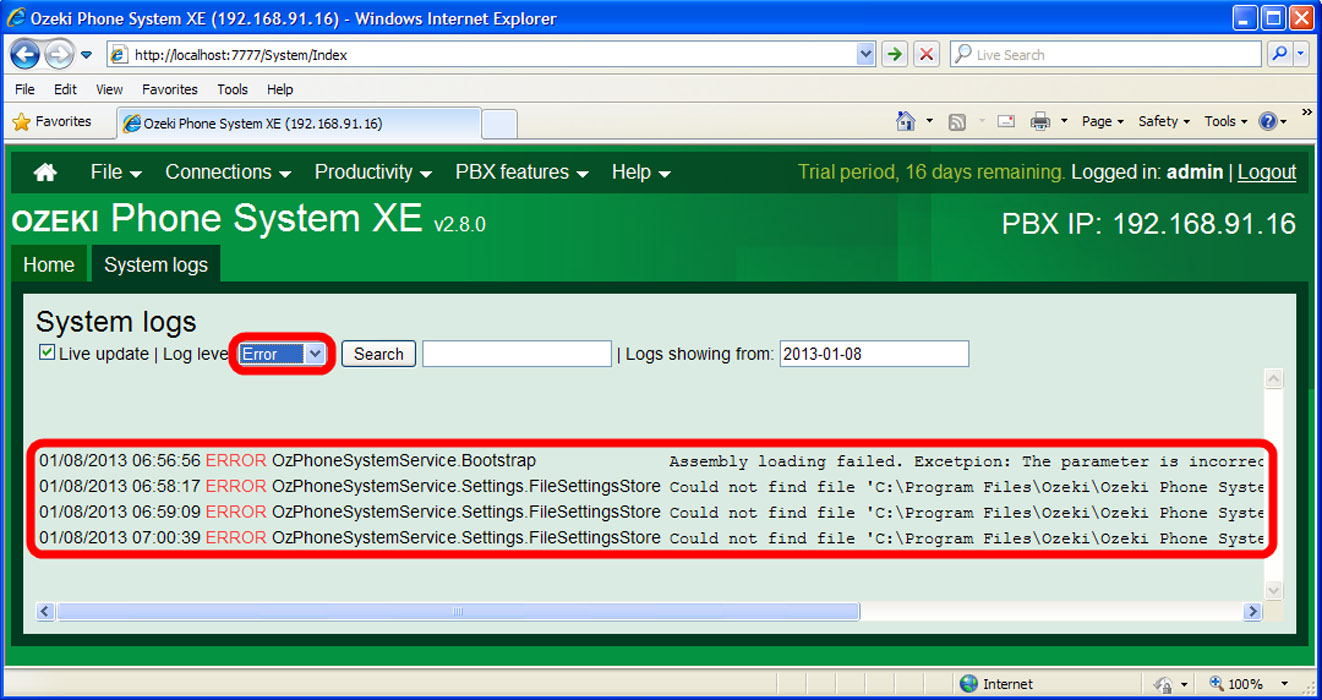Select the 06:59:09 FileSettingsStore error row

(651, 512)
